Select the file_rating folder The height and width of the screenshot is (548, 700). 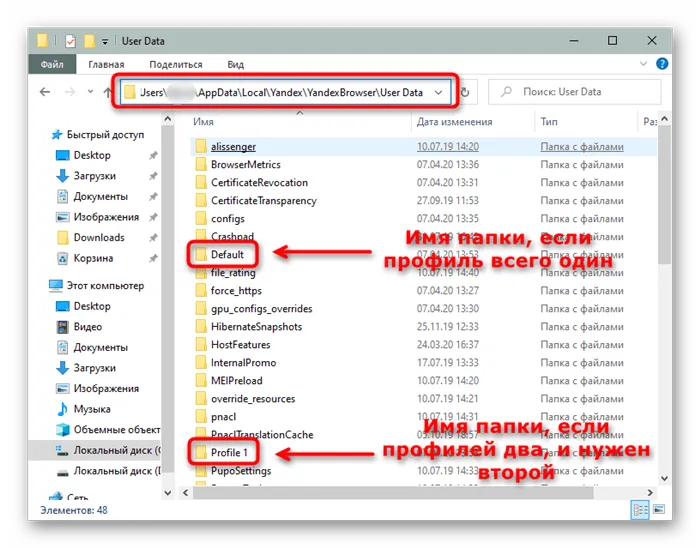(233, 273)
